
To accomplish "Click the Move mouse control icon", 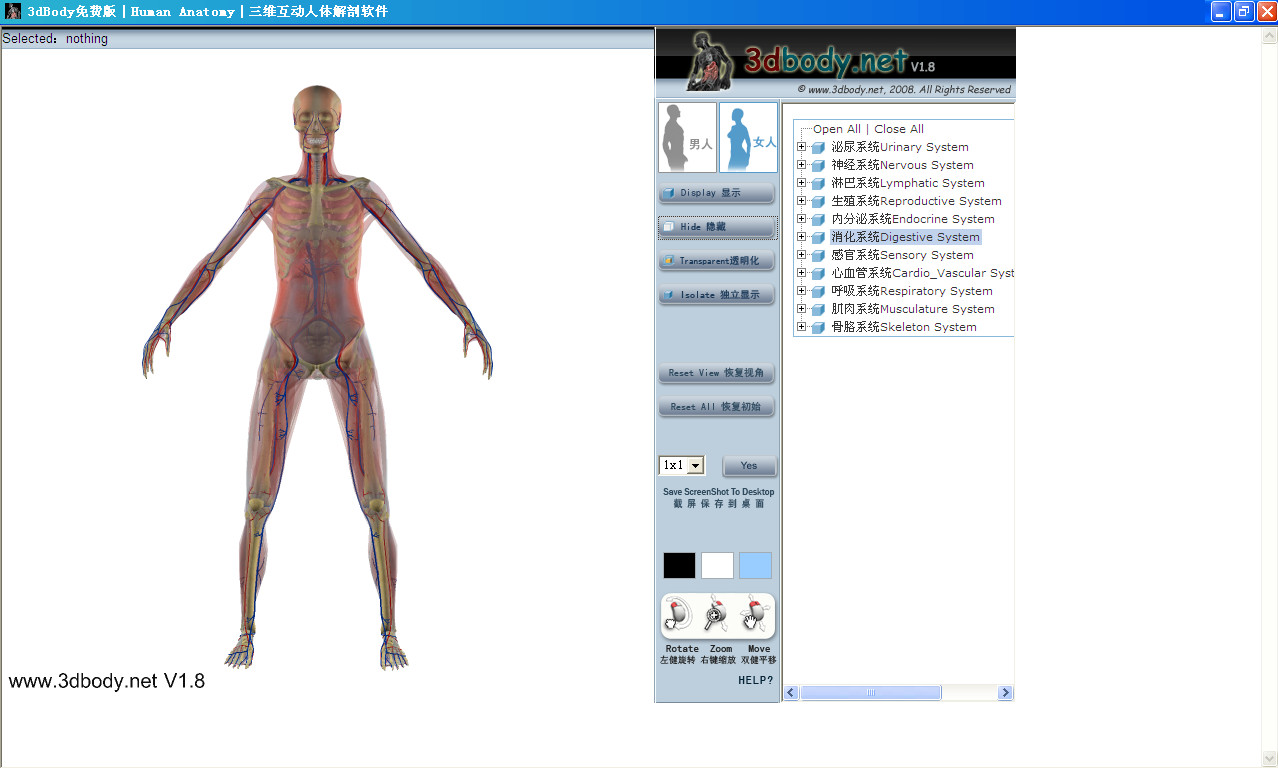I will (757, 615).
